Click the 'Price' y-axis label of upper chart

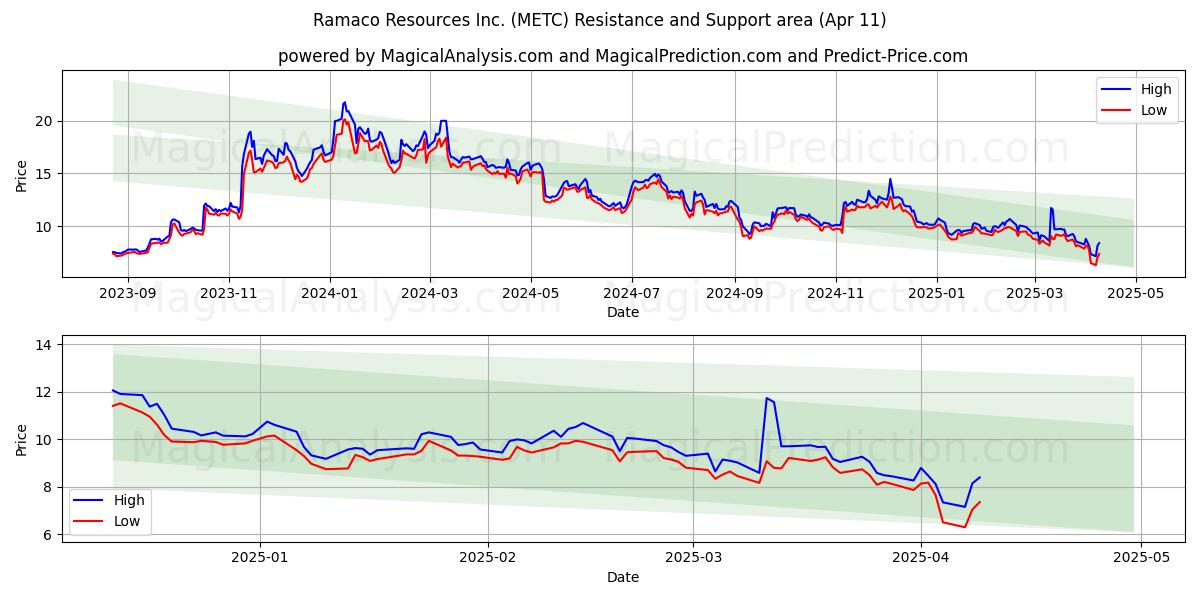pos(22,174)
